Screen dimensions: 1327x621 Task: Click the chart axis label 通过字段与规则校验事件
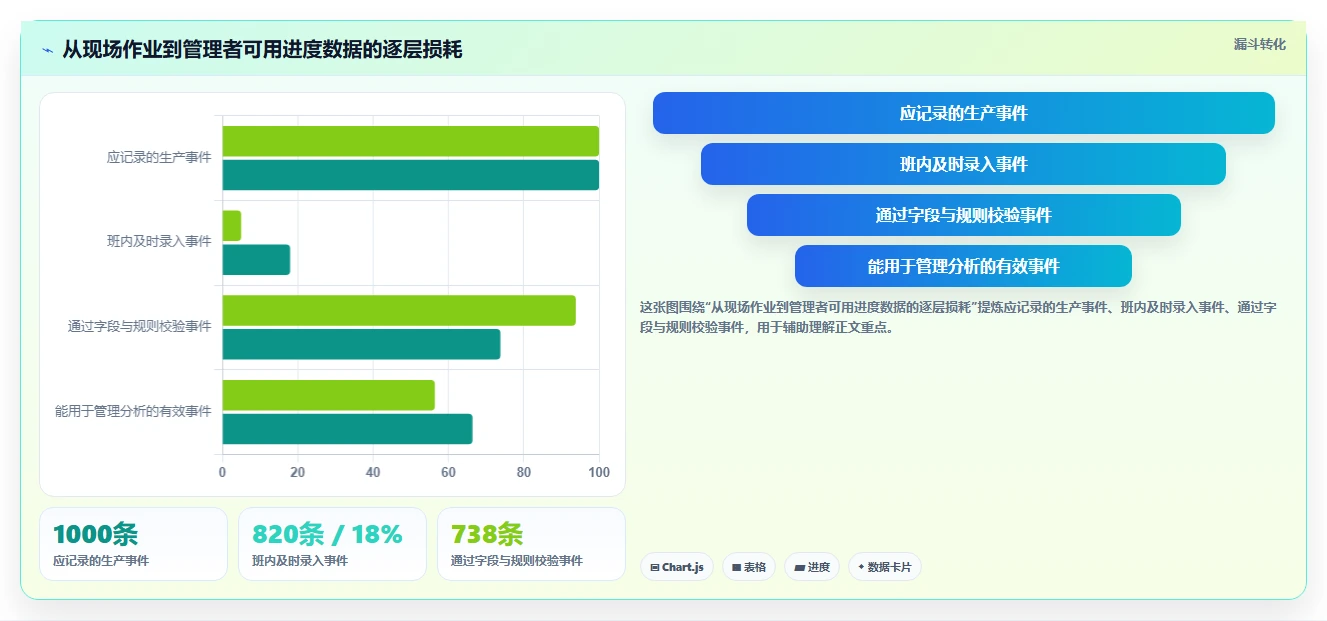140,327
